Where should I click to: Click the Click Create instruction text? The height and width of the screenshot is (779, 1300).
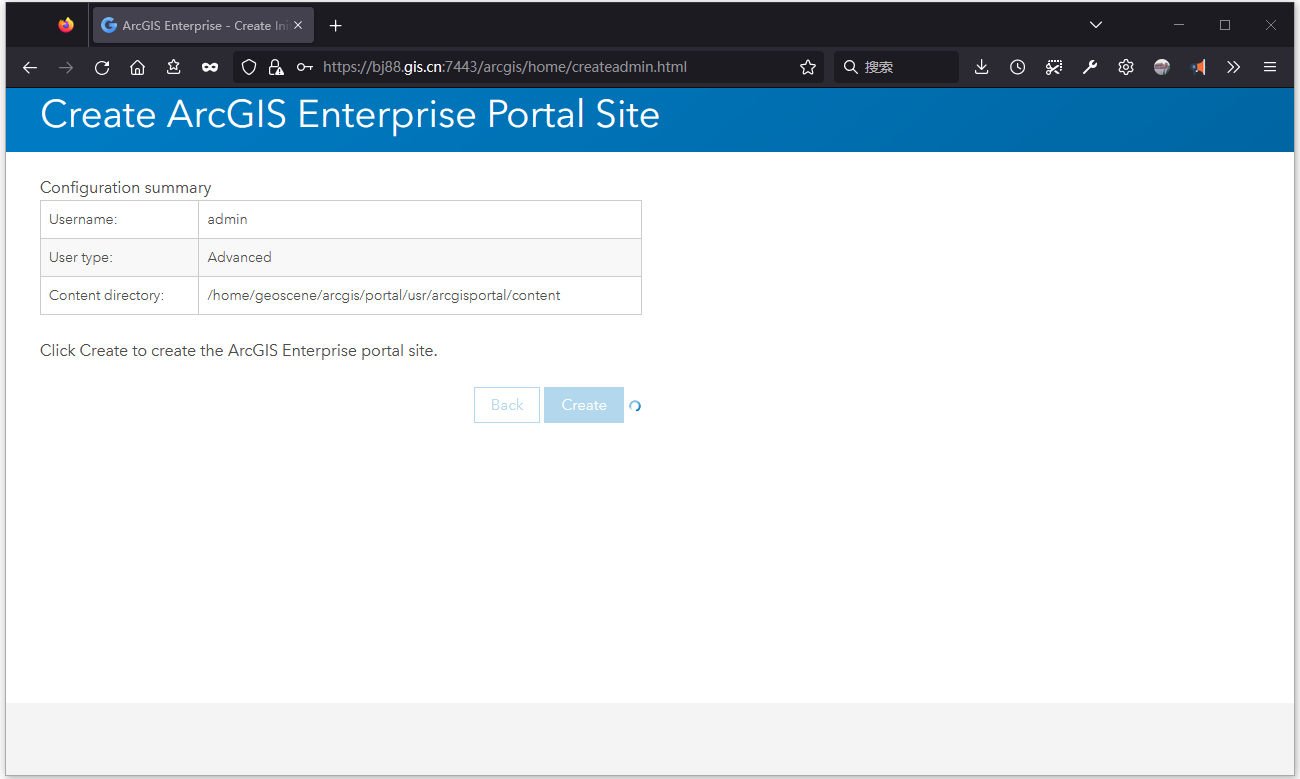click(239, 351)
